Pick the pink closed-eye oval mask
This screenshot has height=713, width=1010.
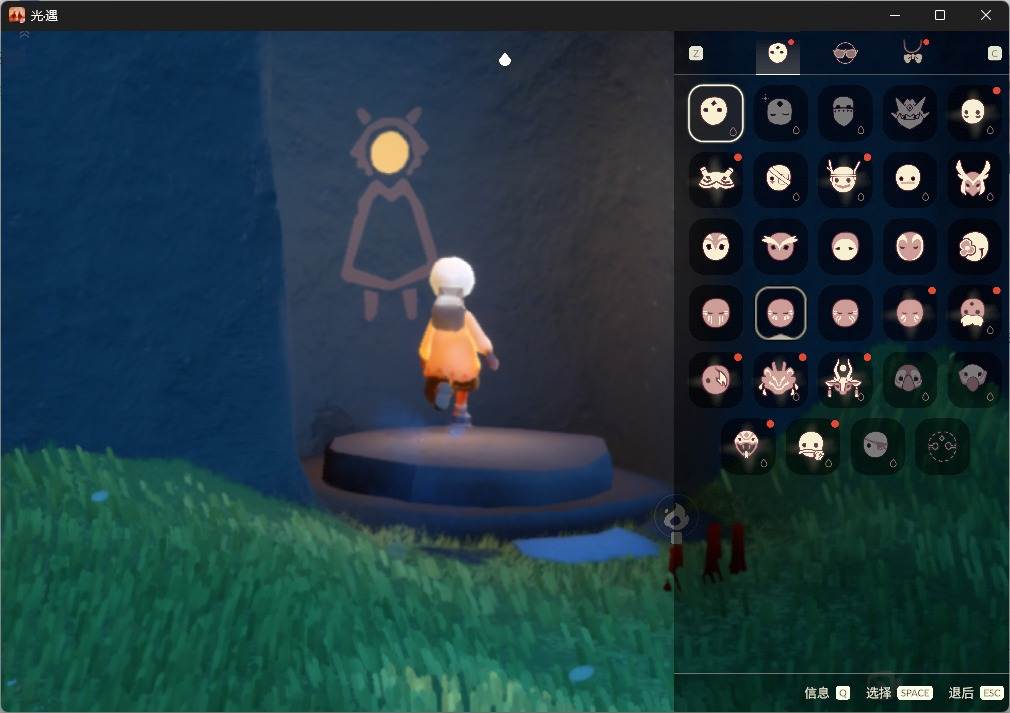[x=910, y=246]
